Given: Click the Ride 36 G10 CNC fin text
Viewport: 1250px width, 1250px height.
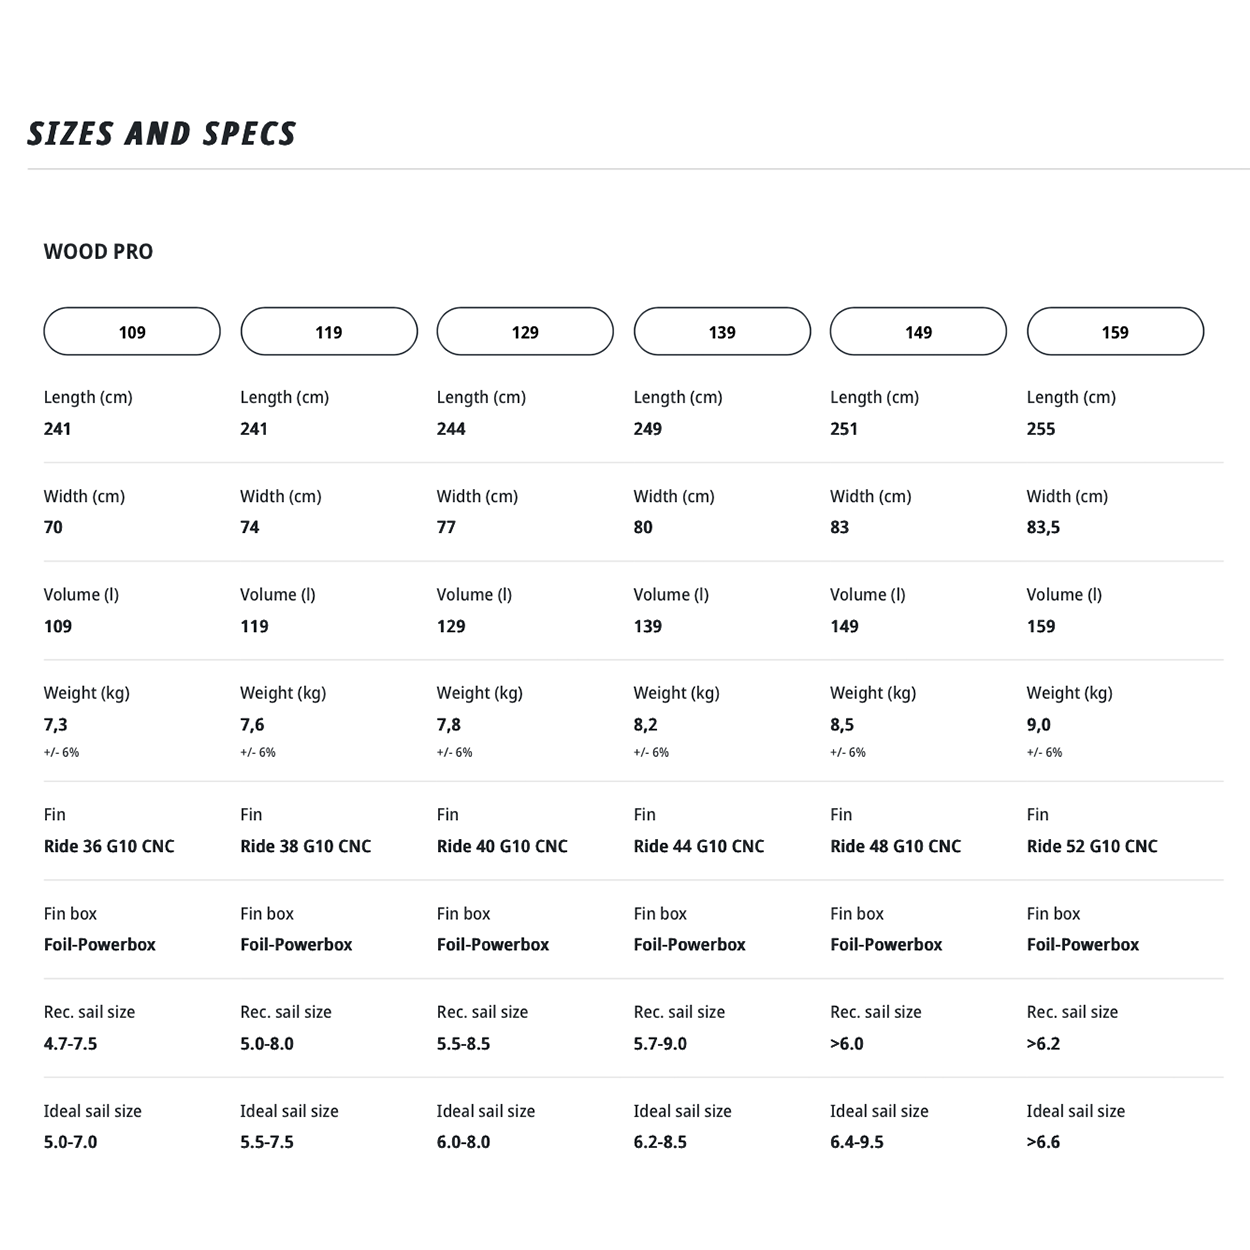Looking at the screenshot, I should [109, 846].
